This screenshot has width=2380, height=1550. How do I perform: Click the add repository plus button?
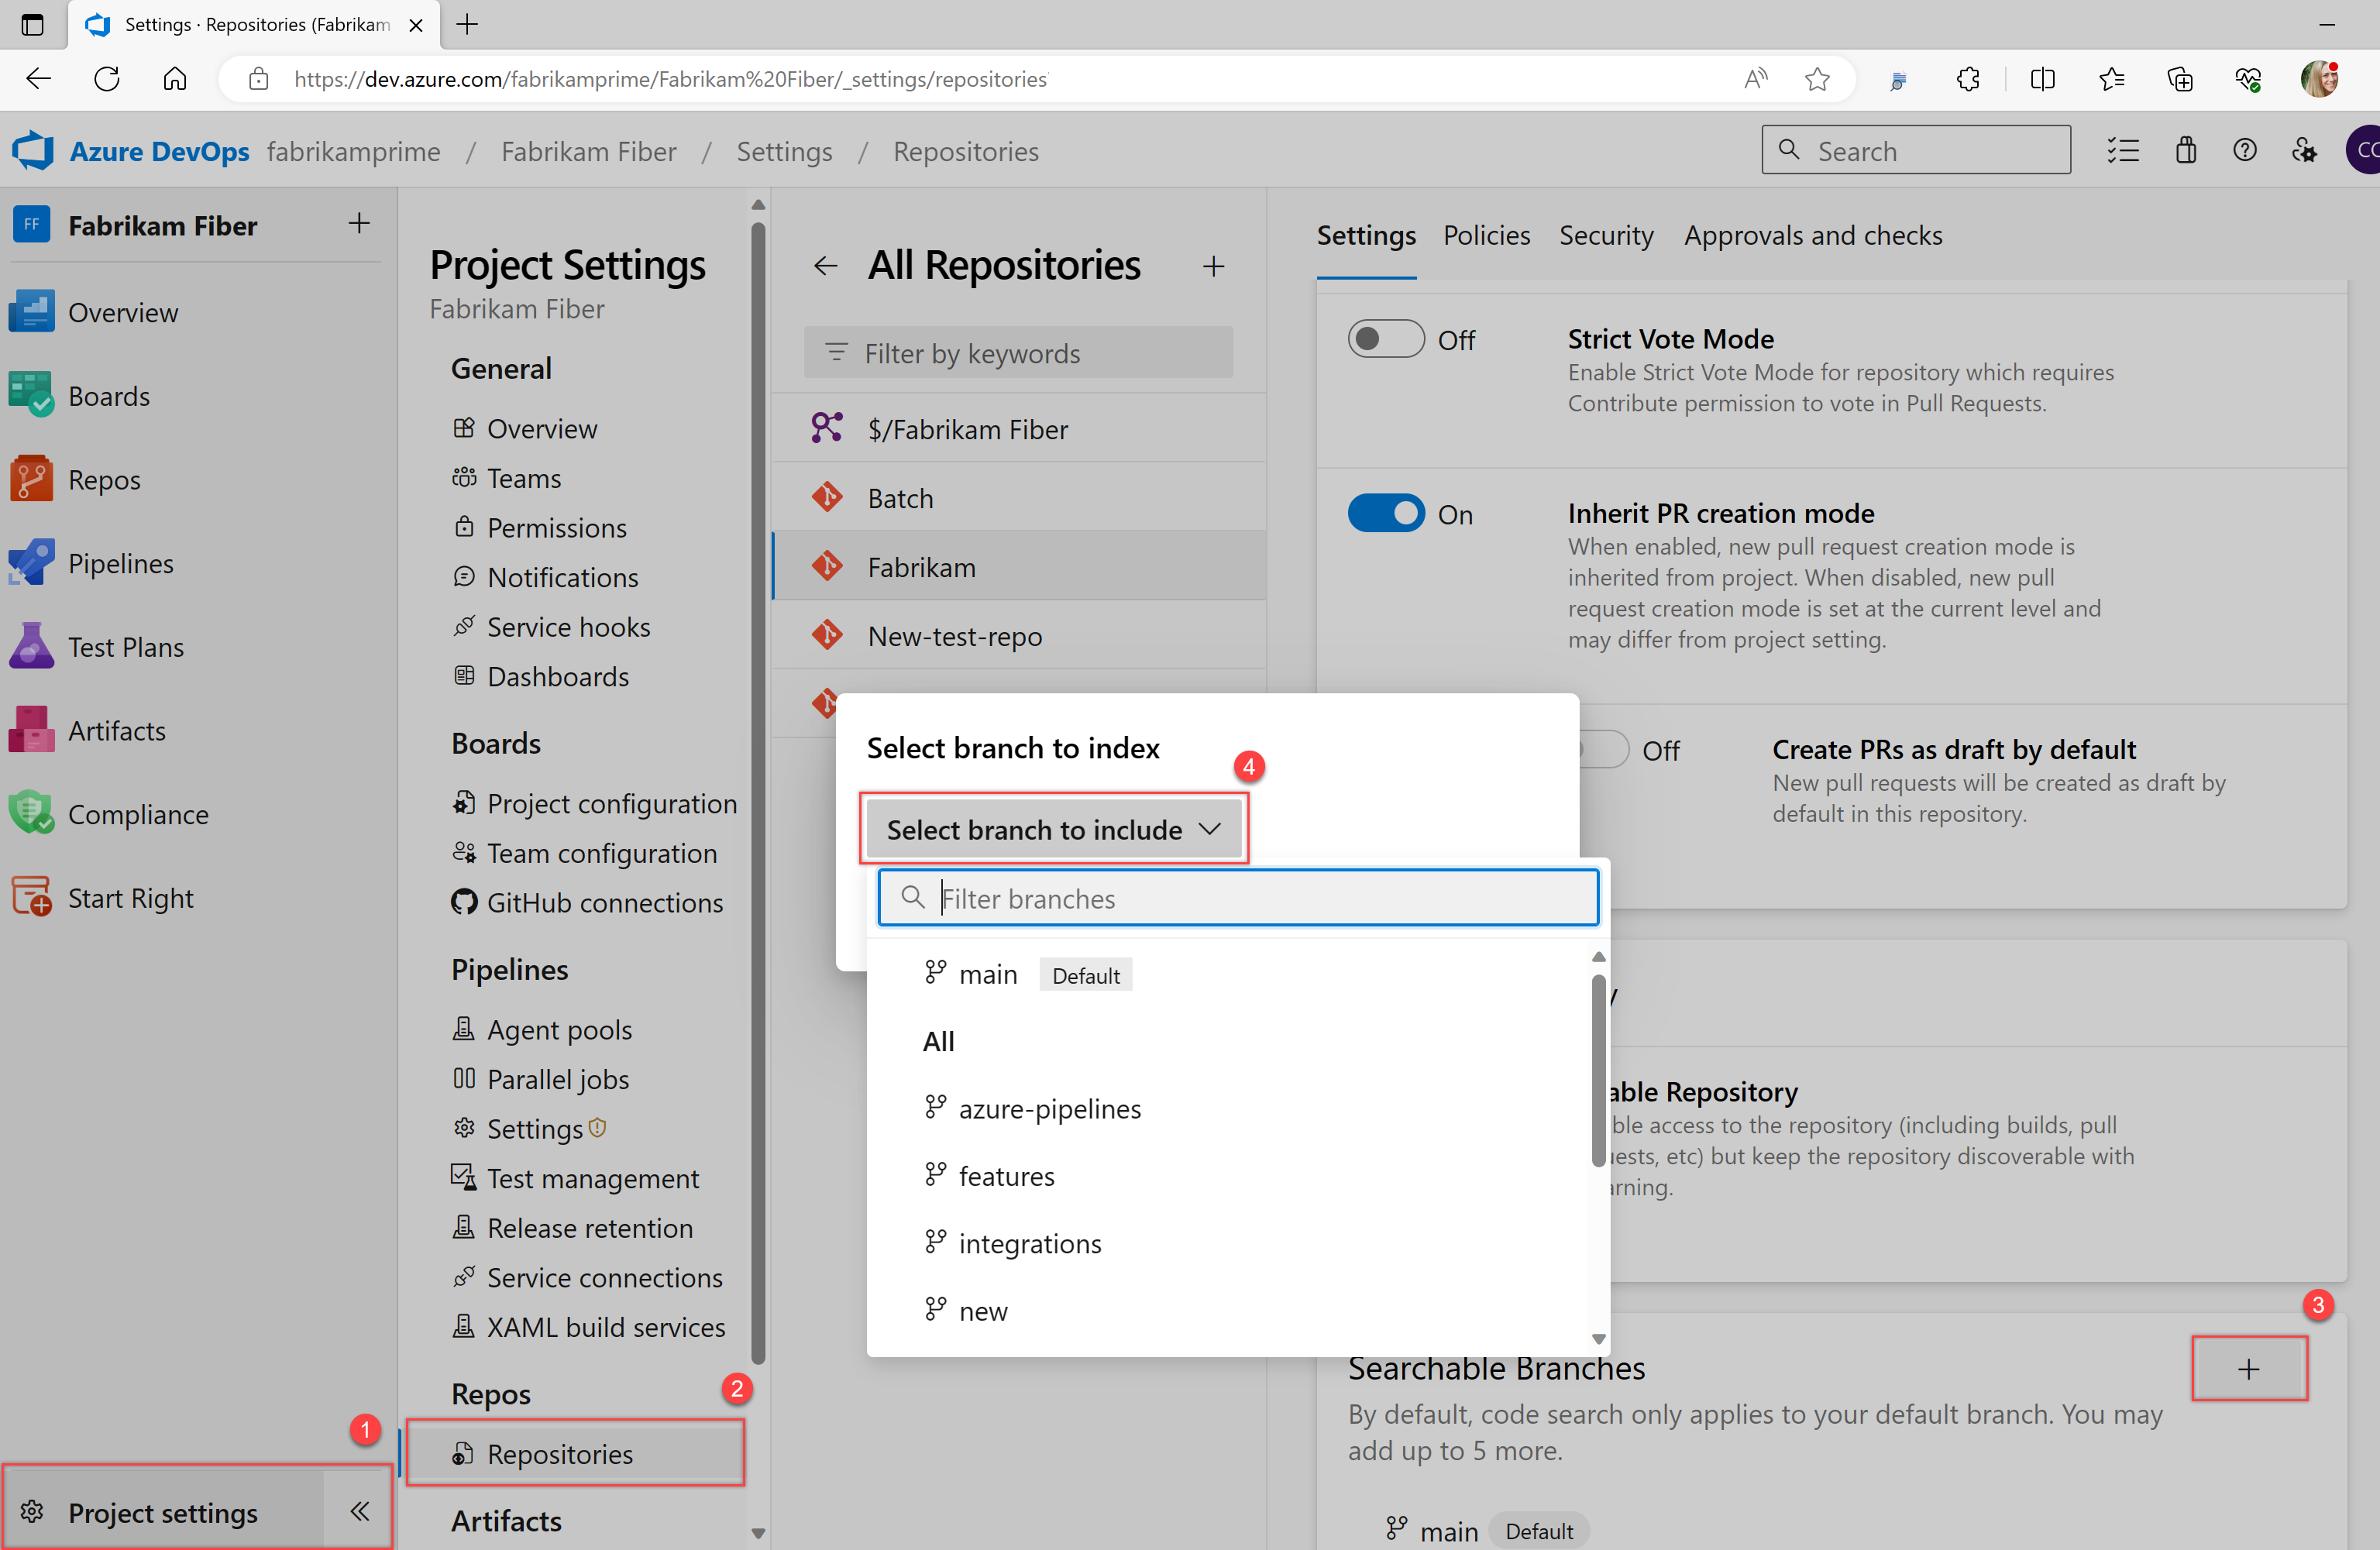coord(1214,263)
